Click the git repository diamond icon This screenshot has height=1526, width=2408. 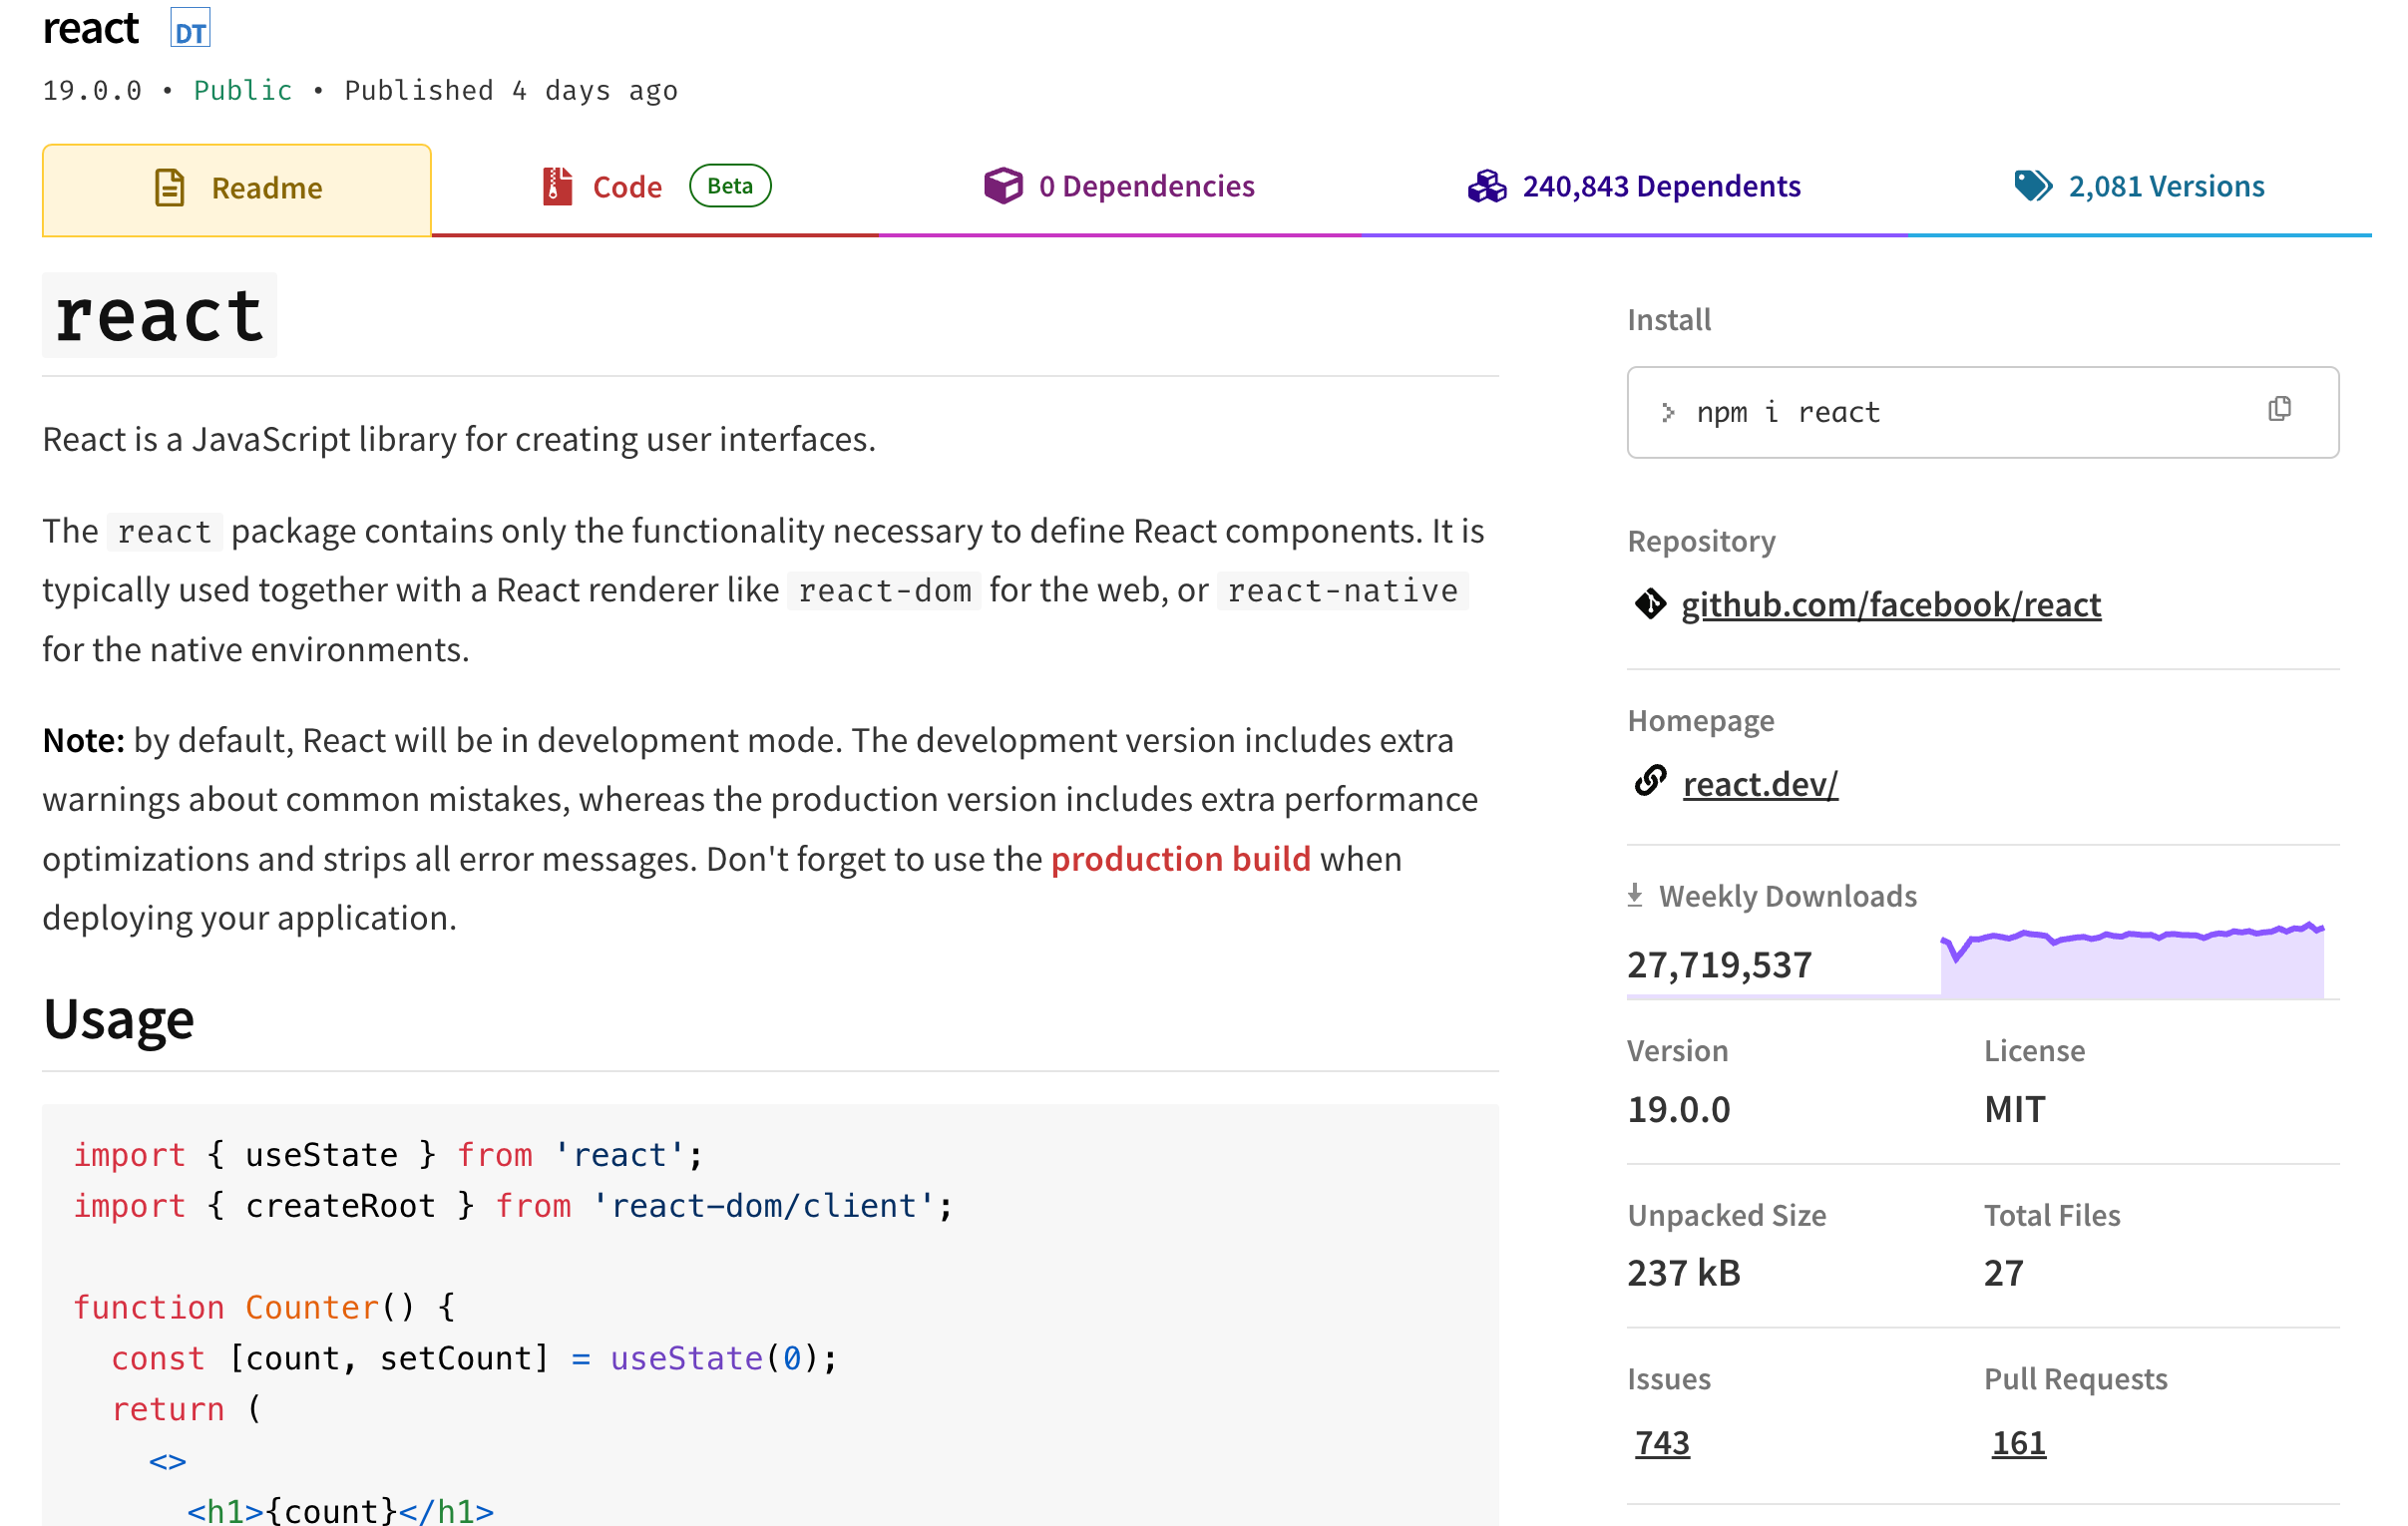1650,604
